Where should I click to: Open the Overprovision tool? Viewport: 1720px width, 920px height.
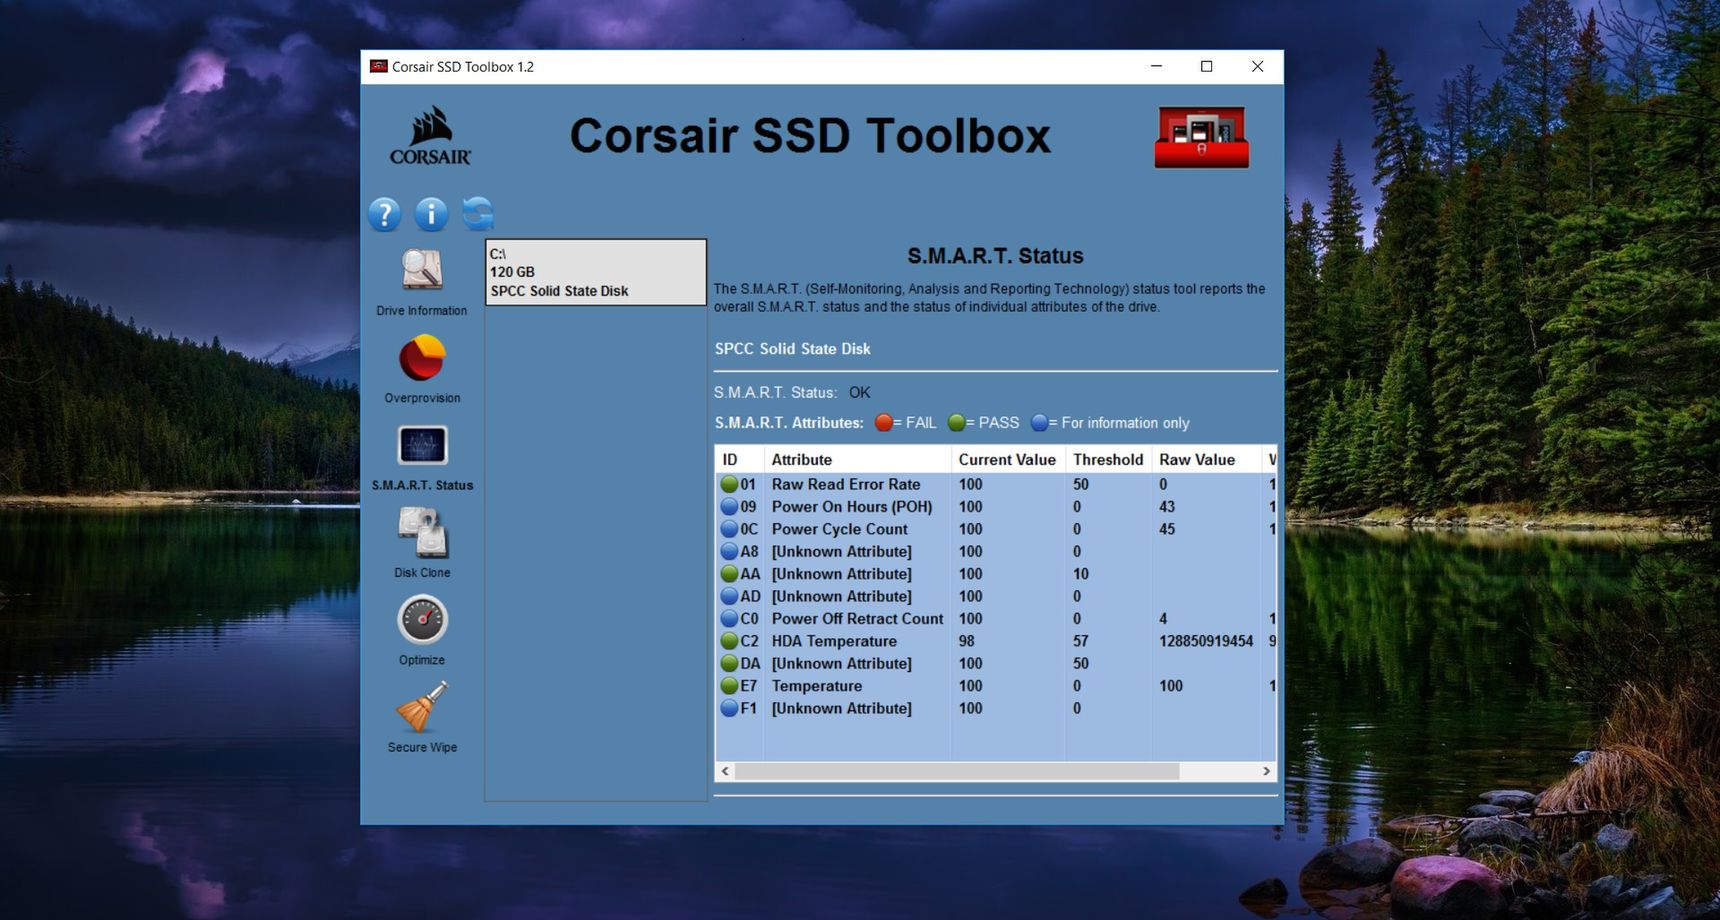tap(422, 358)
